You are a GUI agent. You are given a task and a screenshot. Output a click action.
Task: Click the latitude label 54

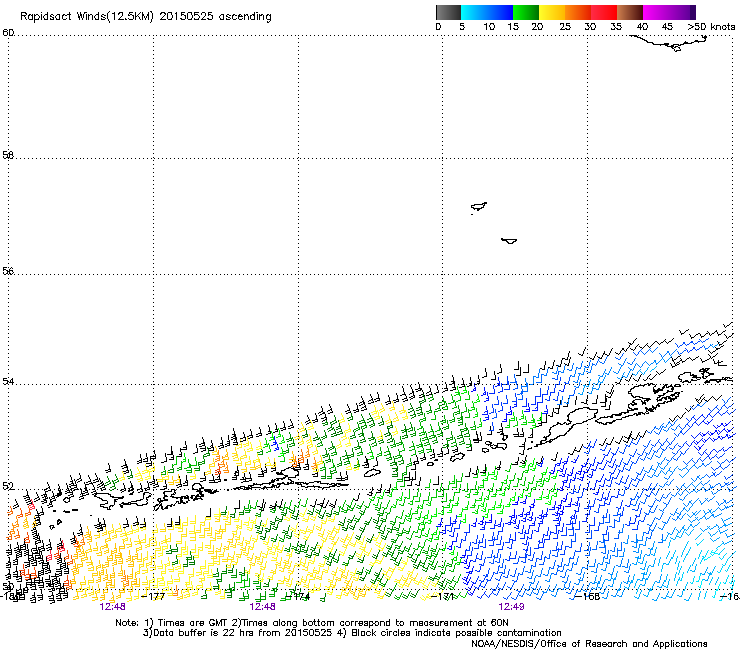coord(8,381)
